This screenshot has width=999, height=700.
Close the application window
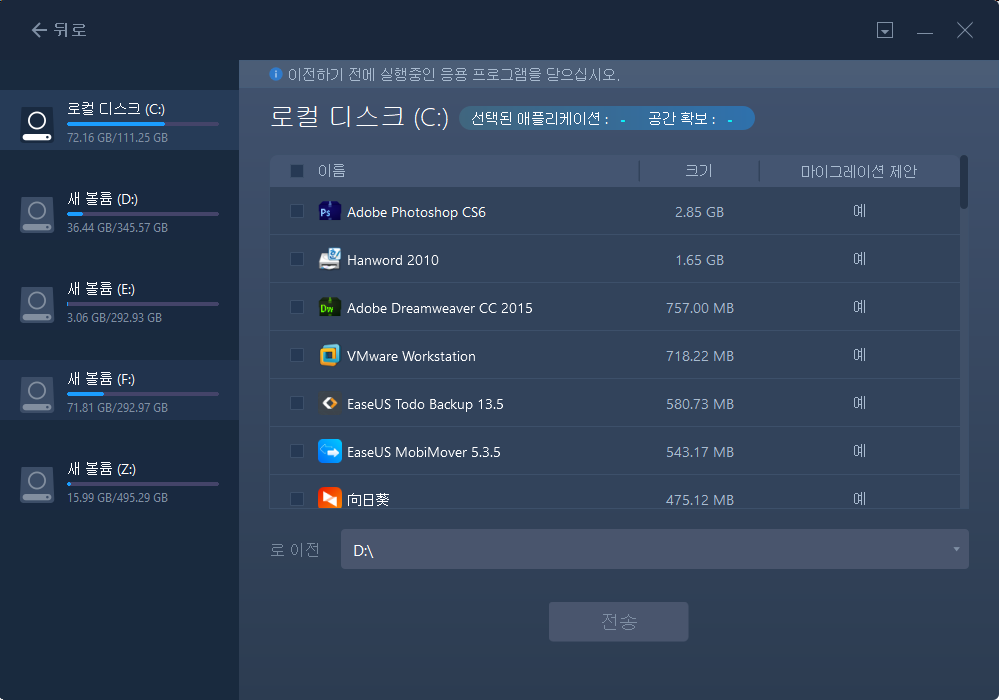click(x=965, y=30)
